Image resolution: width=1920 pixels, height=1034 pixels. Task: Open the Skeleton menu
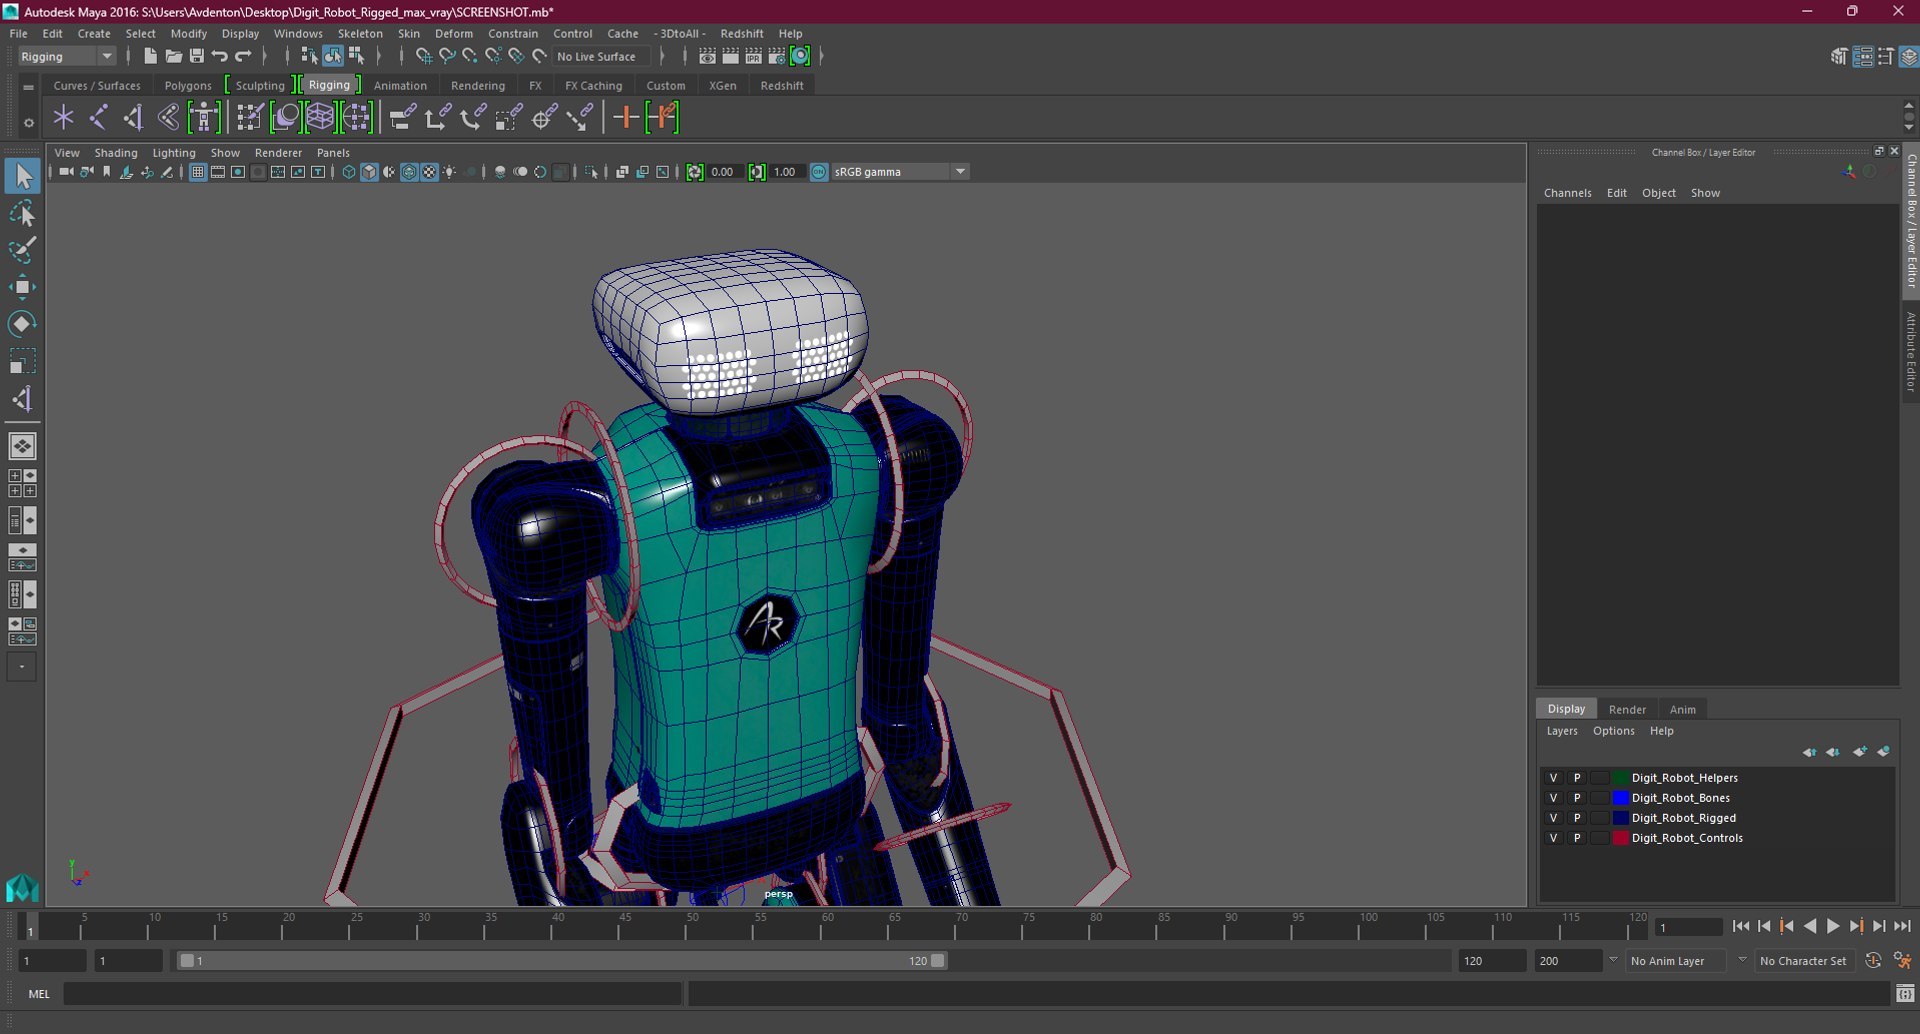pyautogui.click(x=360, y=33)
